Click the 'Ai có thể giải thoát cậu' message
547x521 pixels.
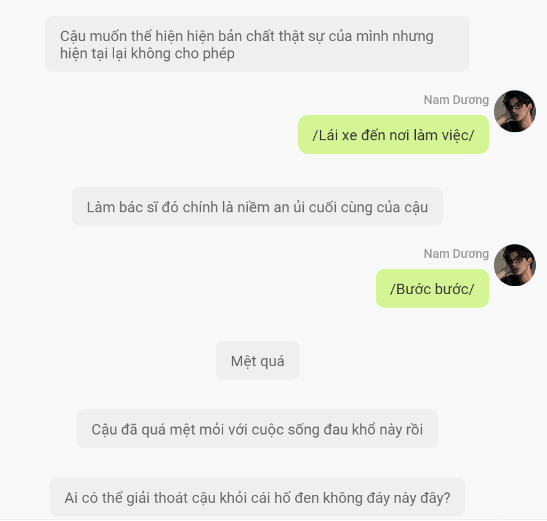coord(257,497)
